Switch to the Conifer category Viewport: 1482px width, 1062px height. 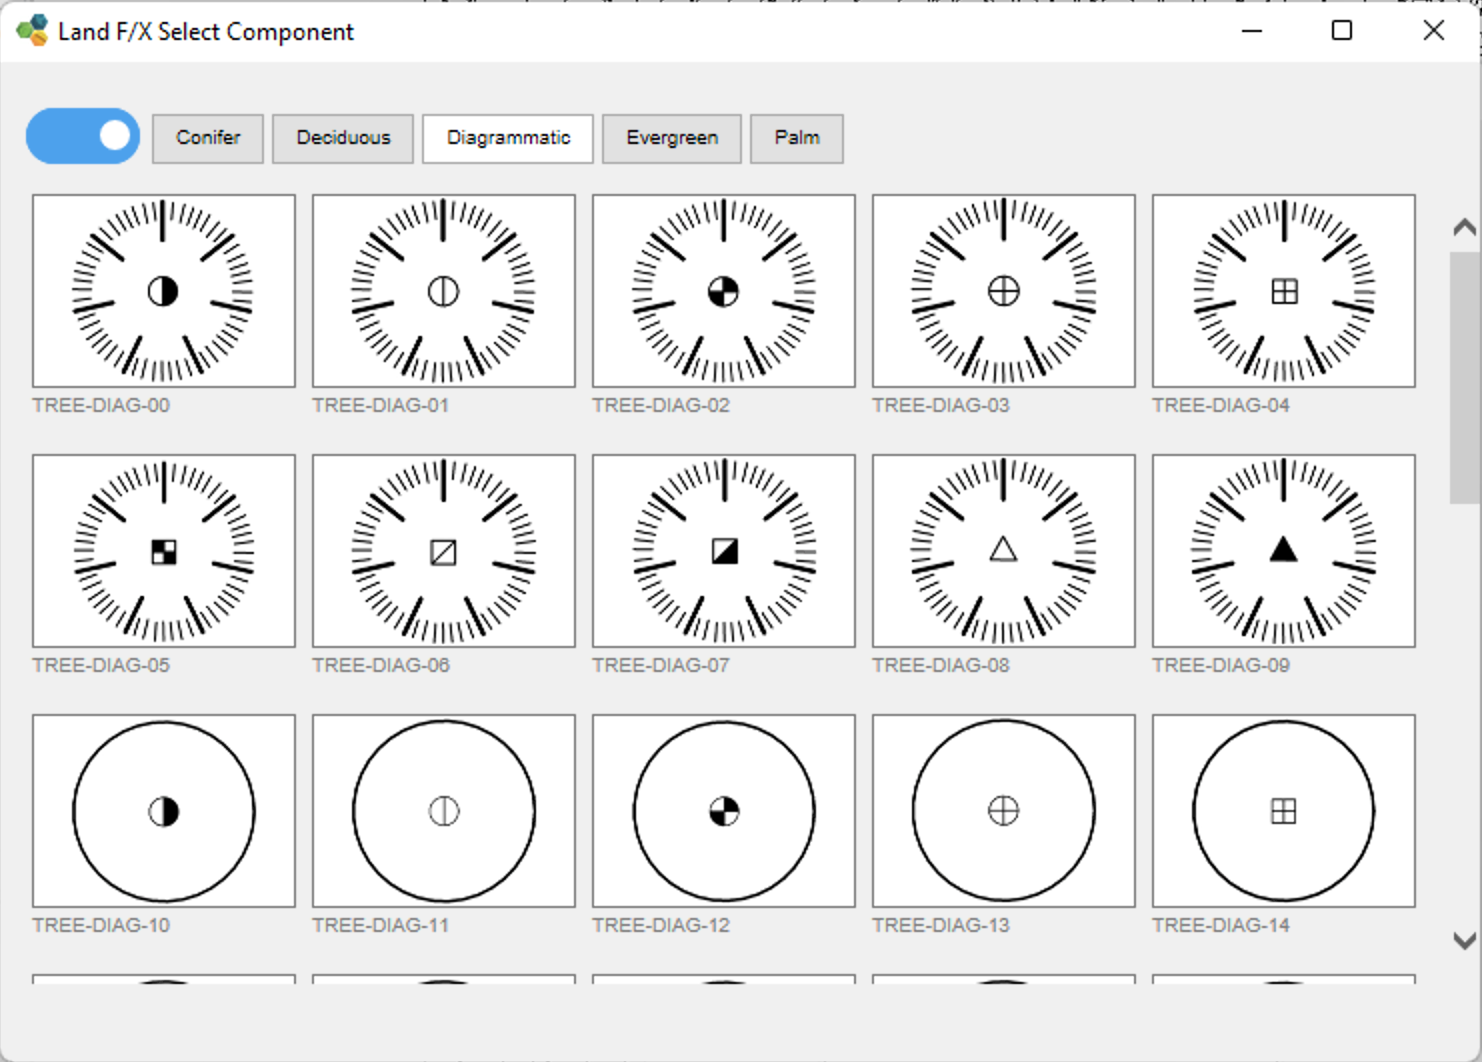click(x=208, y=138)
